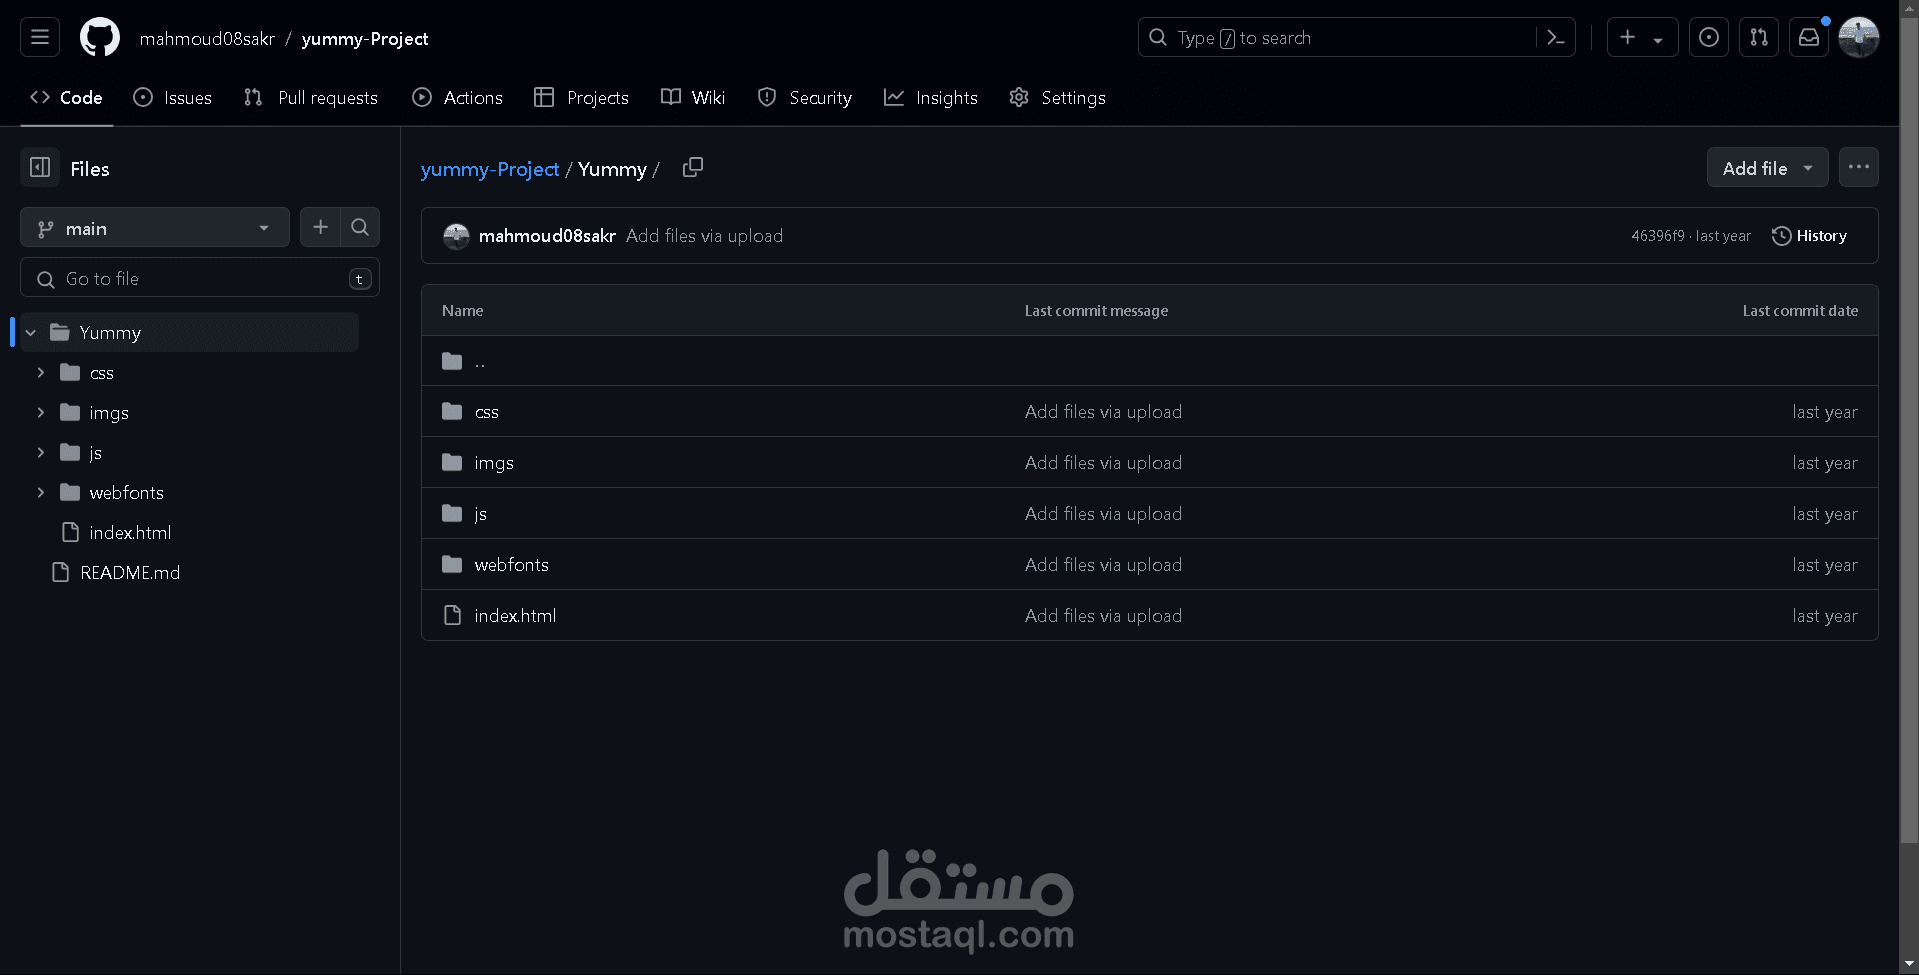The height and width of the screenshot is (975, 1919).
Task: Go to the GitHub homepage logo
Action: [100, 38]
